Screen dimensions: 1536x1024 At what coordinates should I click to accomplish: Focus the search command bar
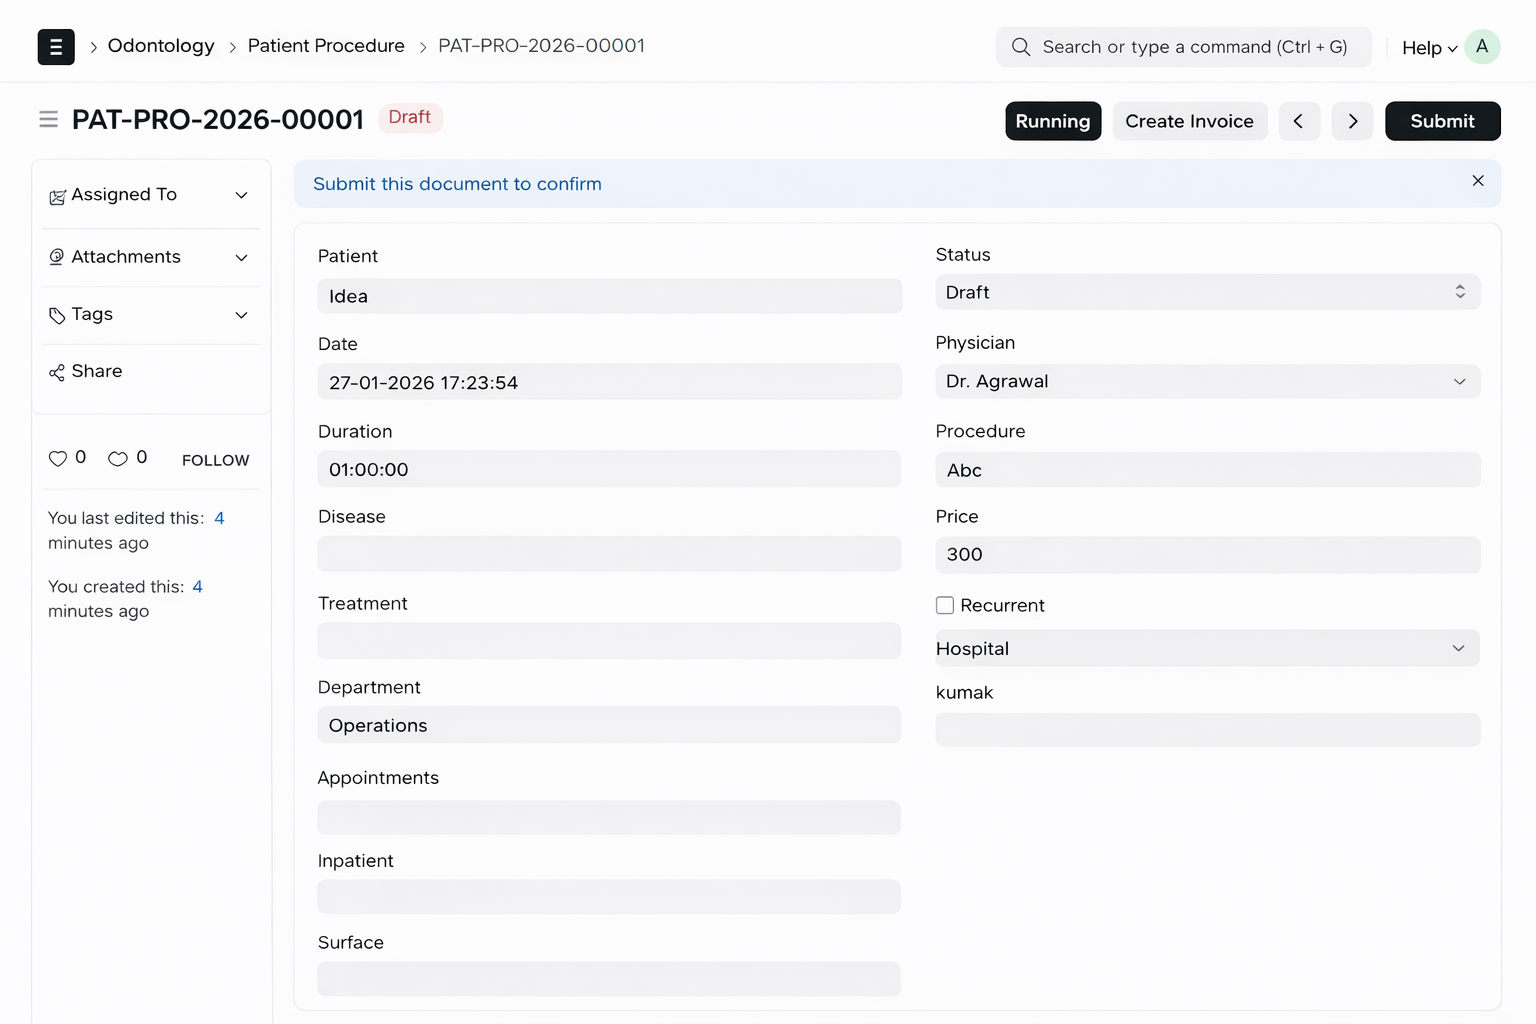[1183, 47]
